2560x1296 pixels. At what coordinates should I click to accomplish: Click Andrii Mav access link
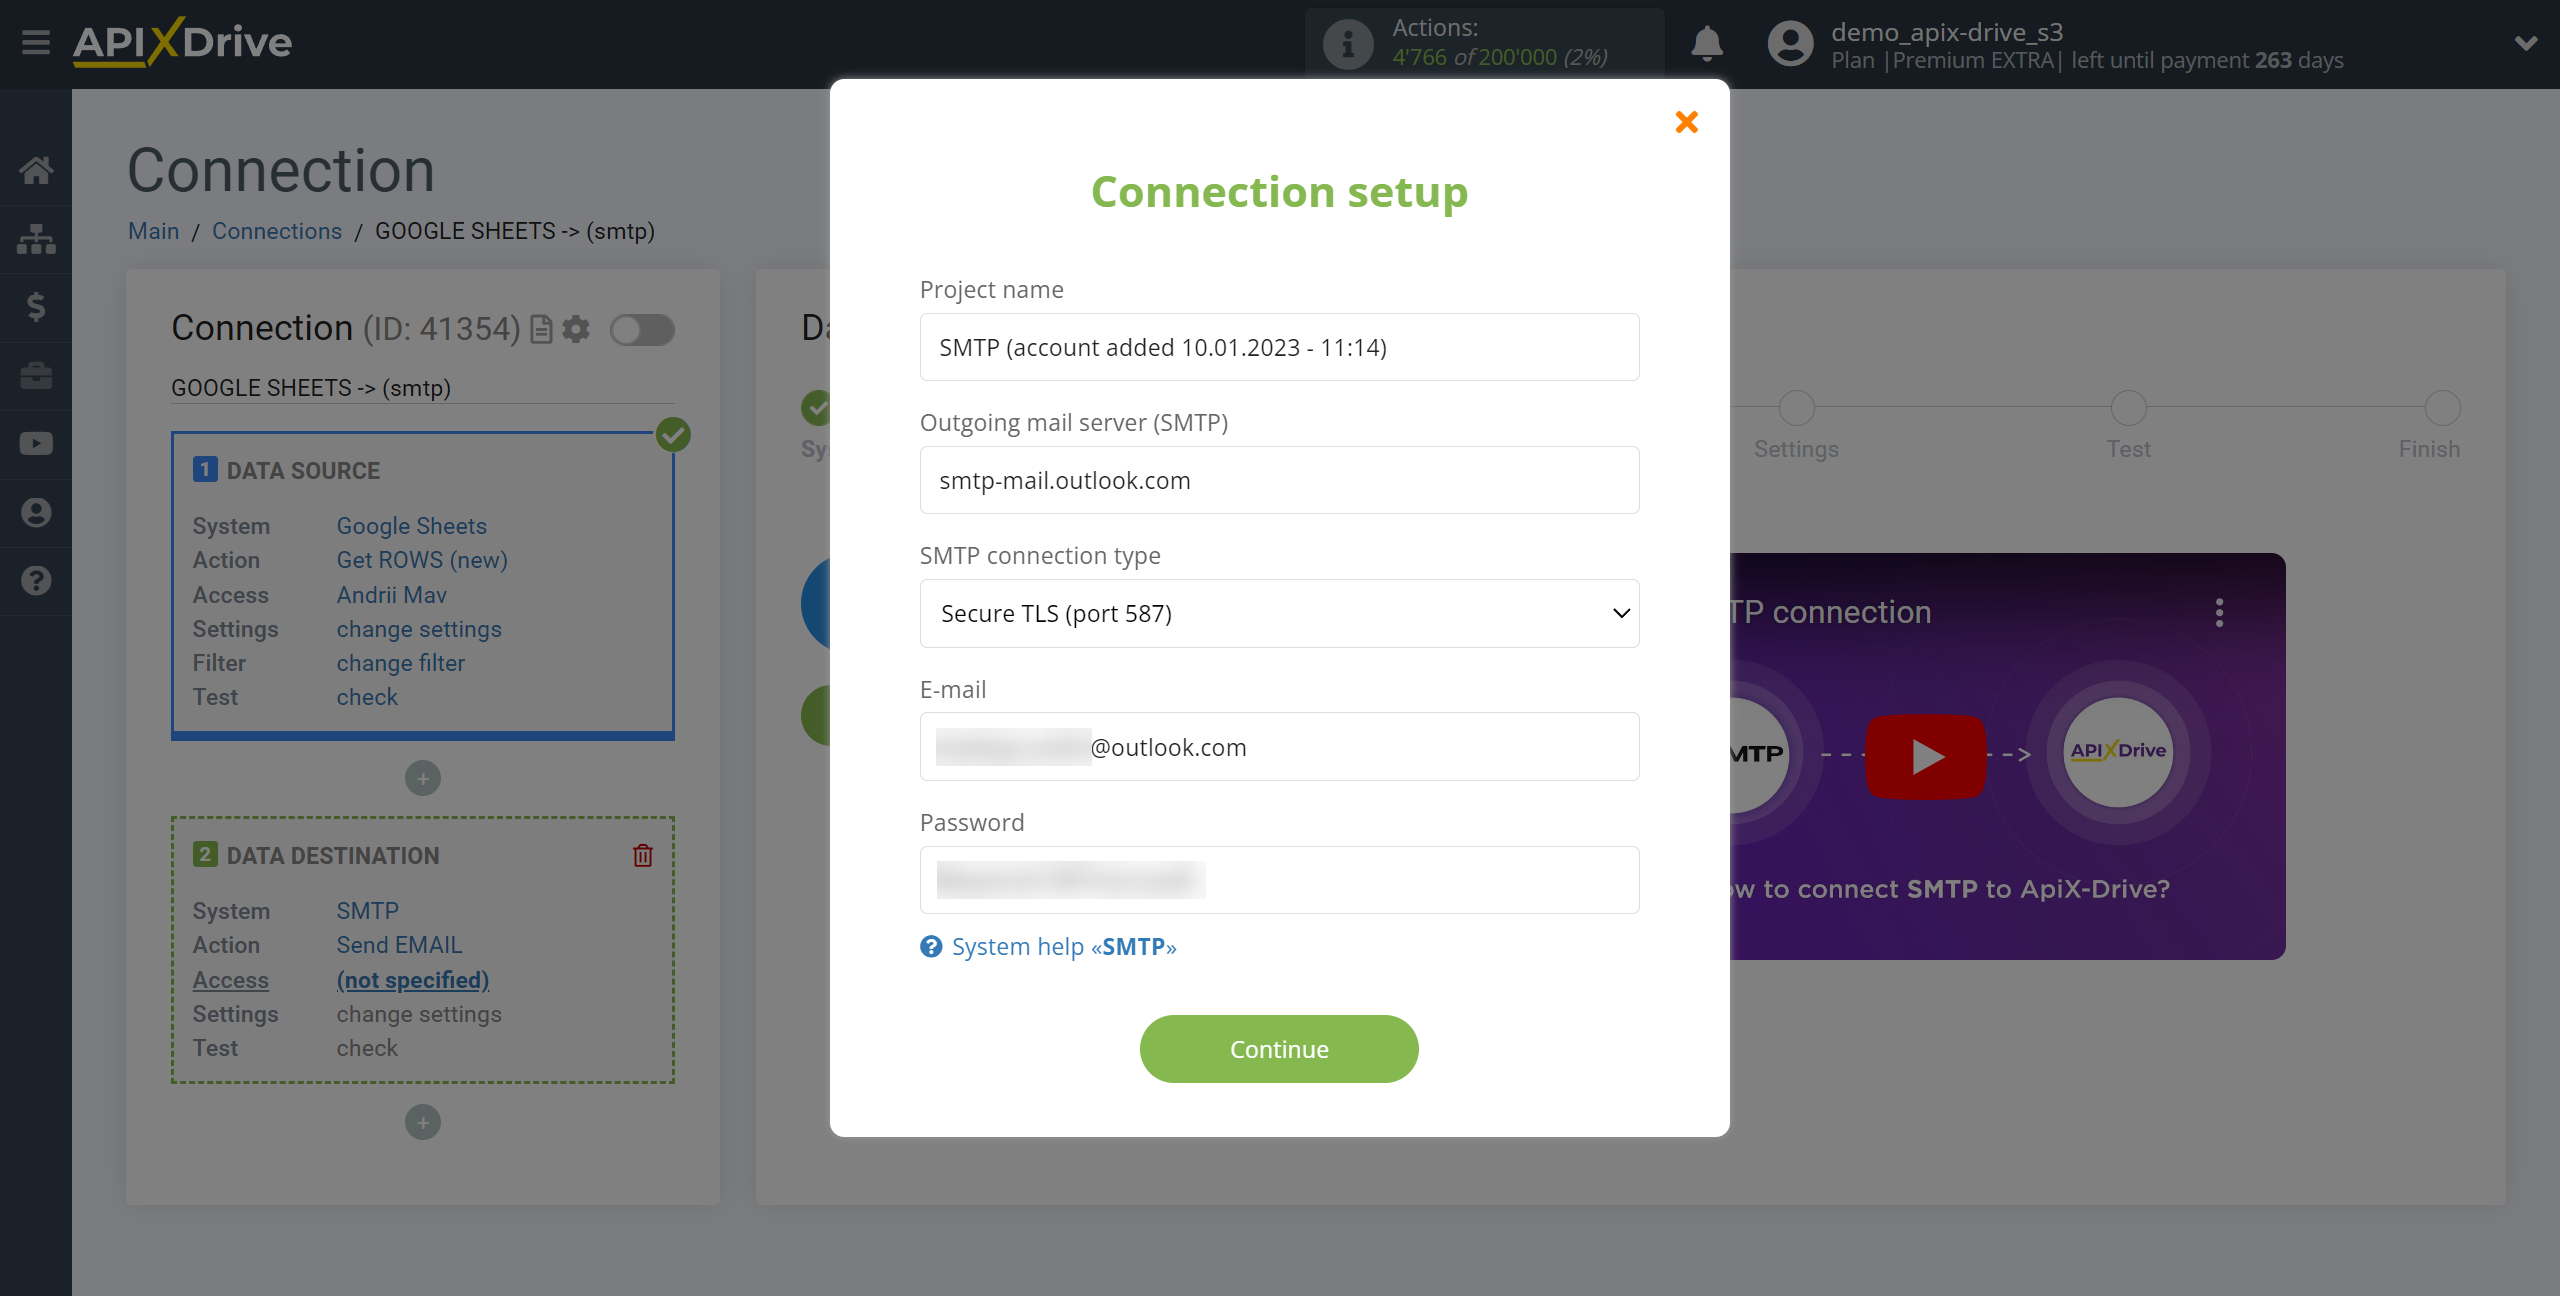(x=391, y=595)
